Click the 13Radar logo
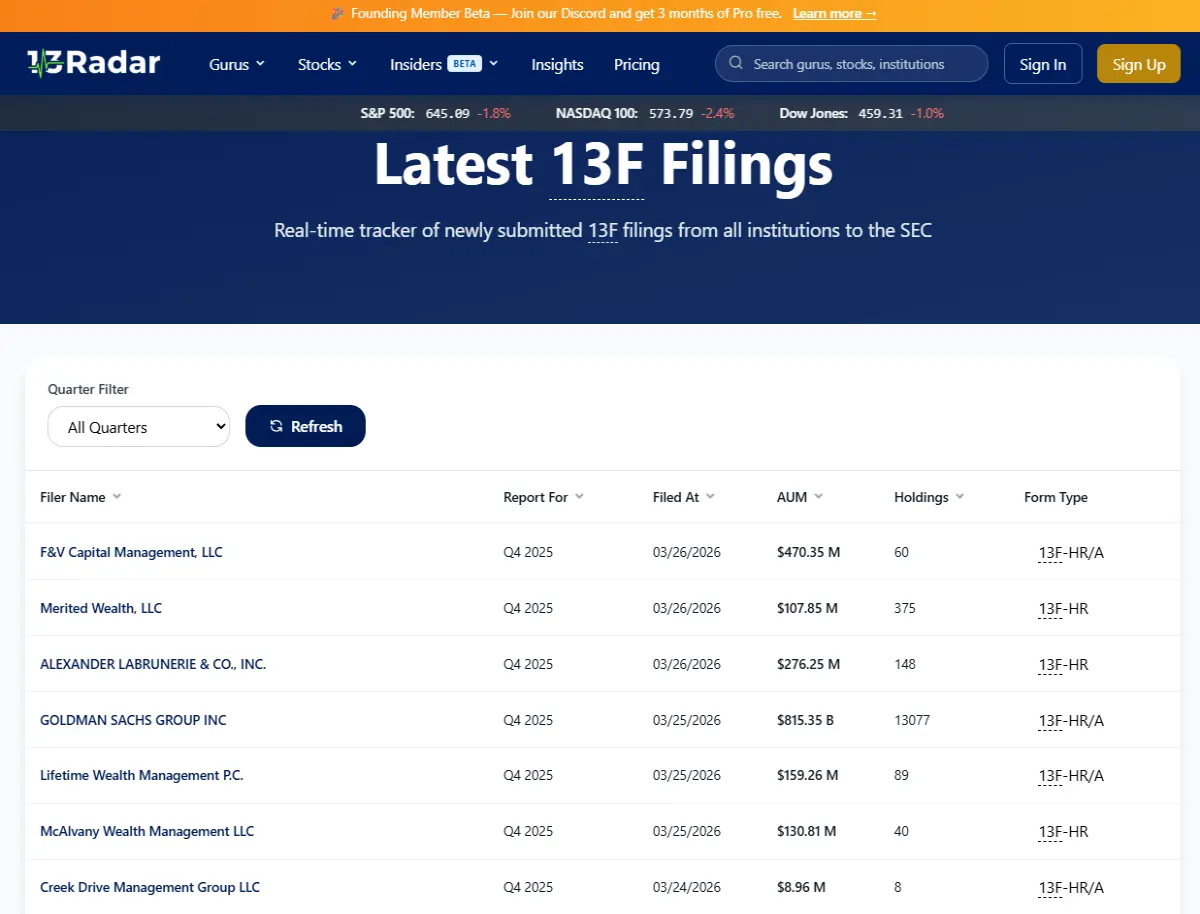This screenshot has width=1200, height=914. tap(94, 64)
